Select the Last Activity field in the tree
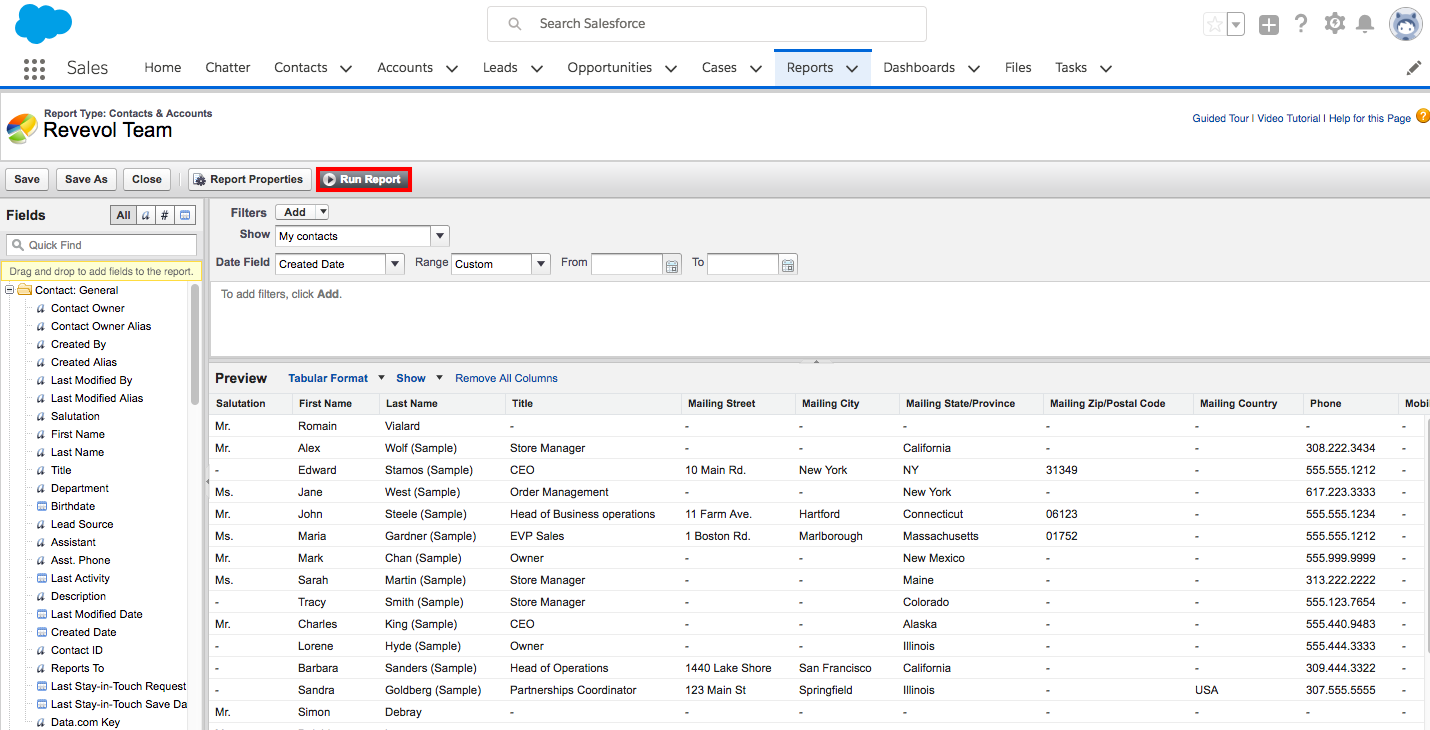The height and width of the screenshot is (730, 1430). [80, 578]
